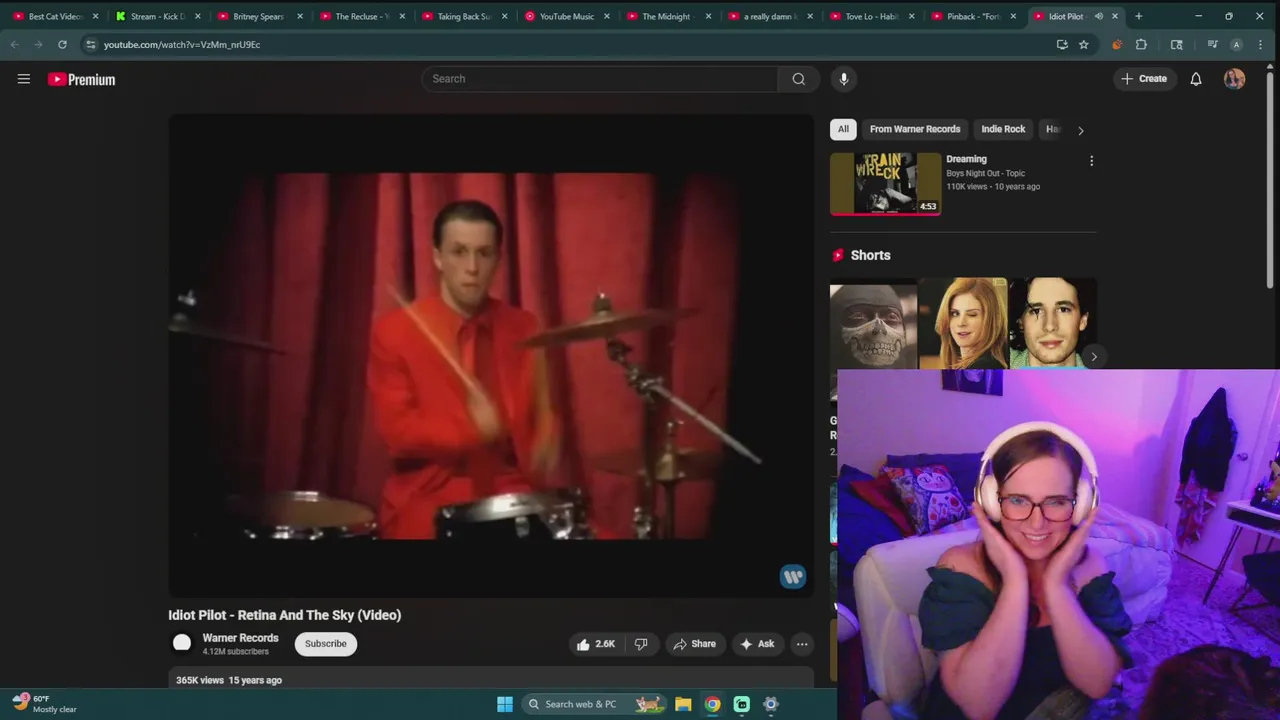1280x720 pixels.
Task: Open Boys Night Out - Topic channel link
Action: click(986, 173)
